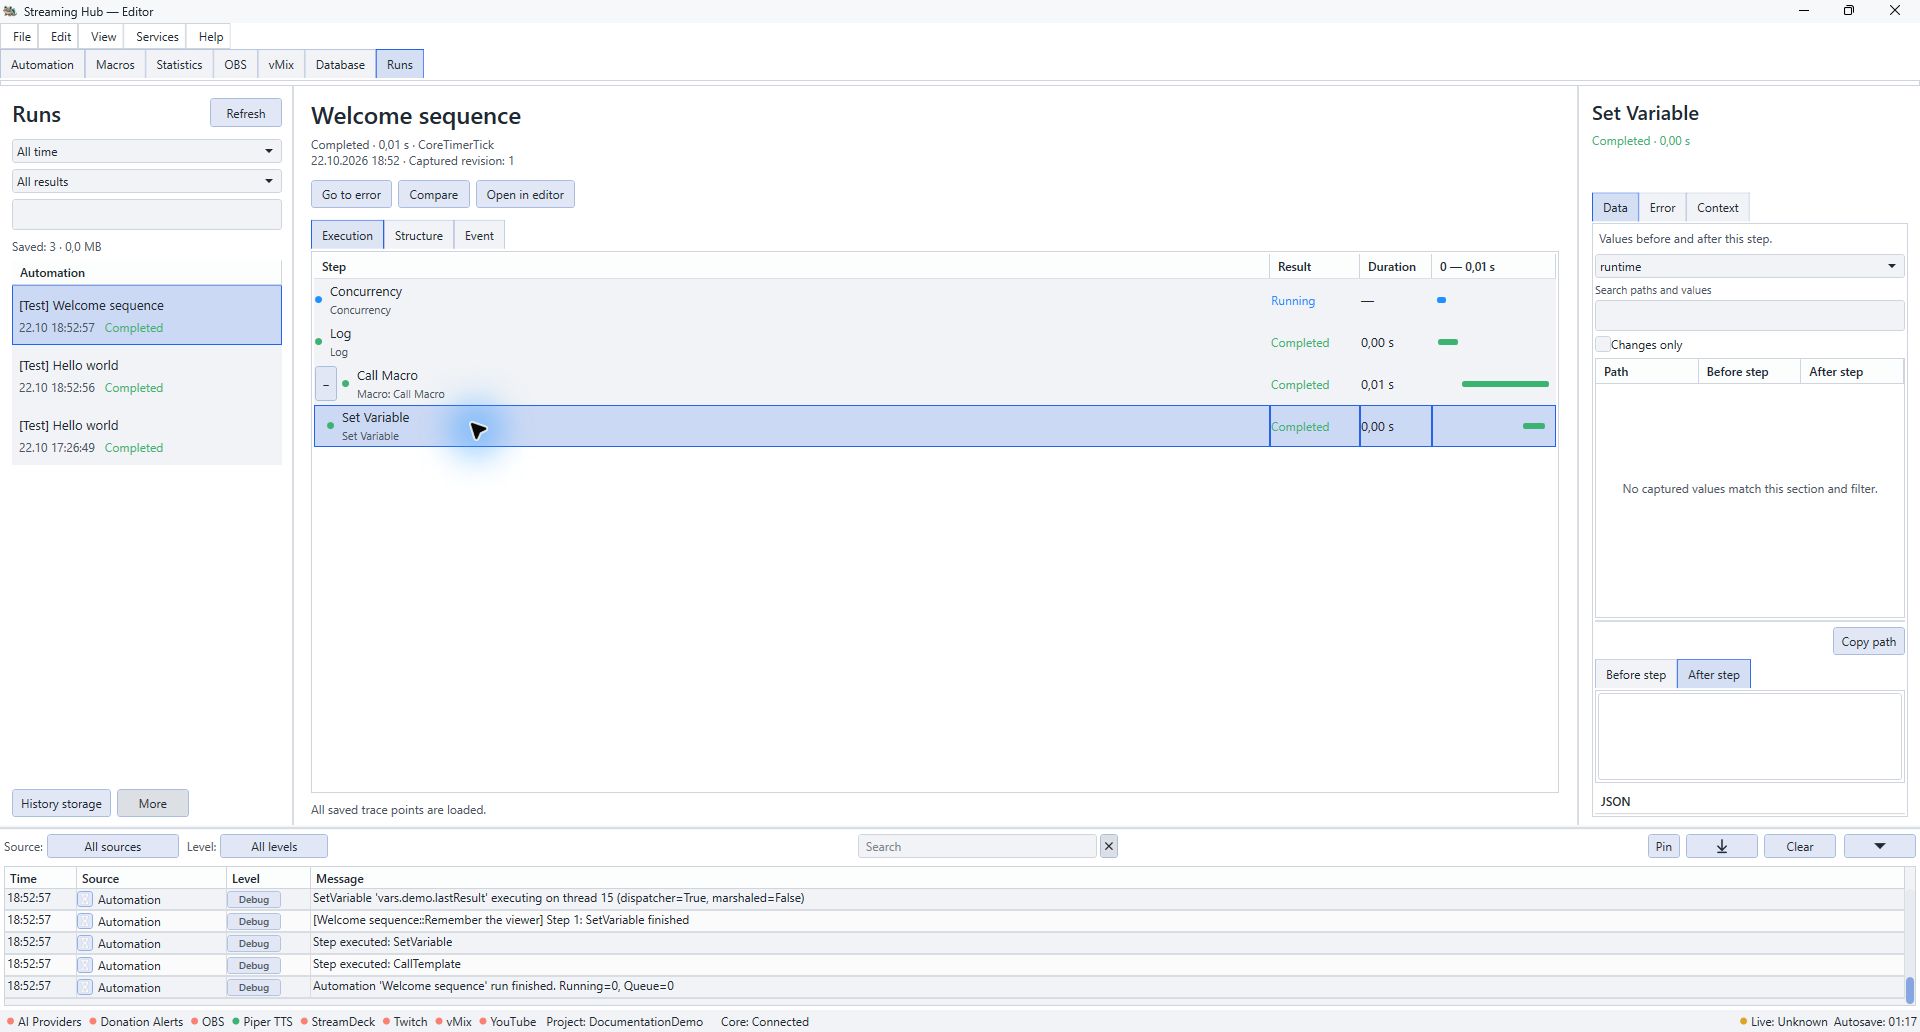This screenshot has height=1032, width=1920.
Task: Click the Piper TTS status indicator
Action: pyautogui.click(x=262, y=1021)
